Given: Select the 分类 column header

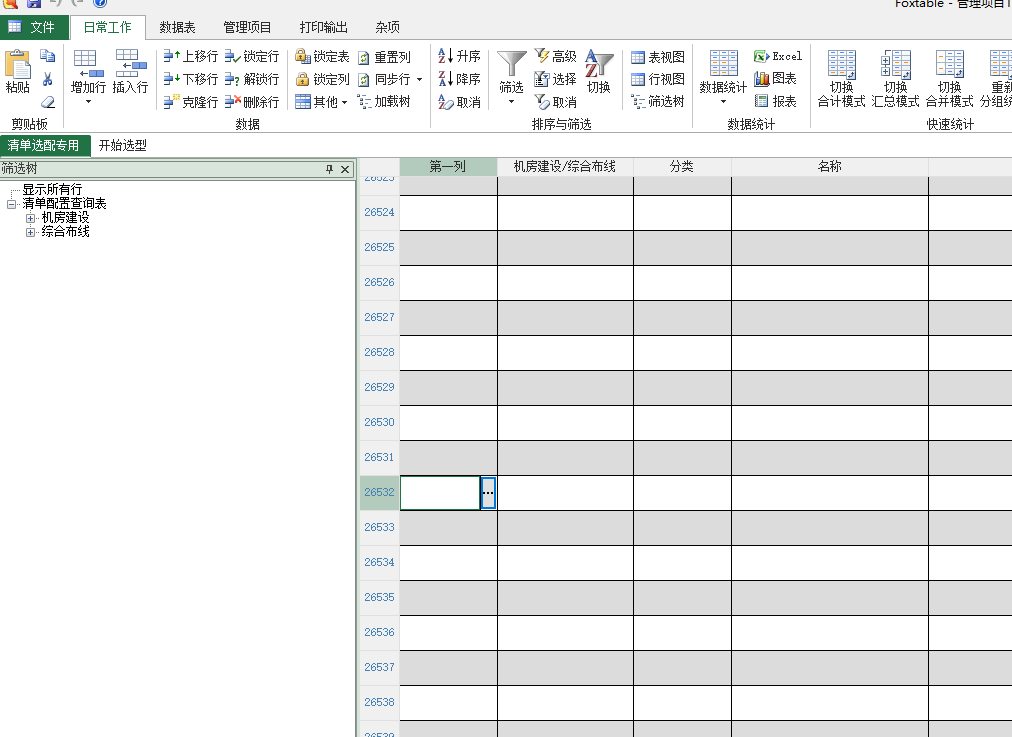Looking at the screenshot, I should pyautogui.click(x=682, y=167).
